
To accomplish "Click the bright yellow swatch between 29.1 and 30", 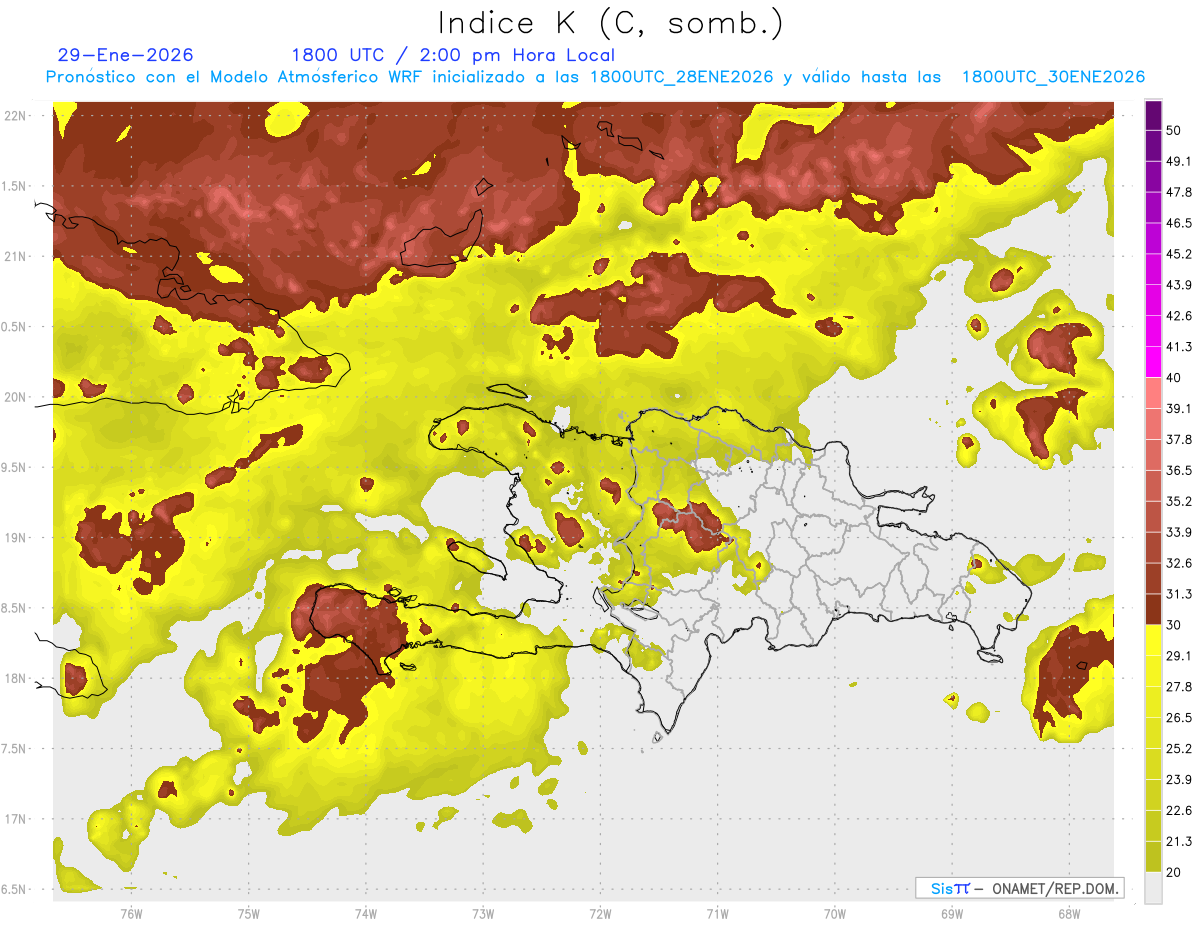I will 1153,640.
